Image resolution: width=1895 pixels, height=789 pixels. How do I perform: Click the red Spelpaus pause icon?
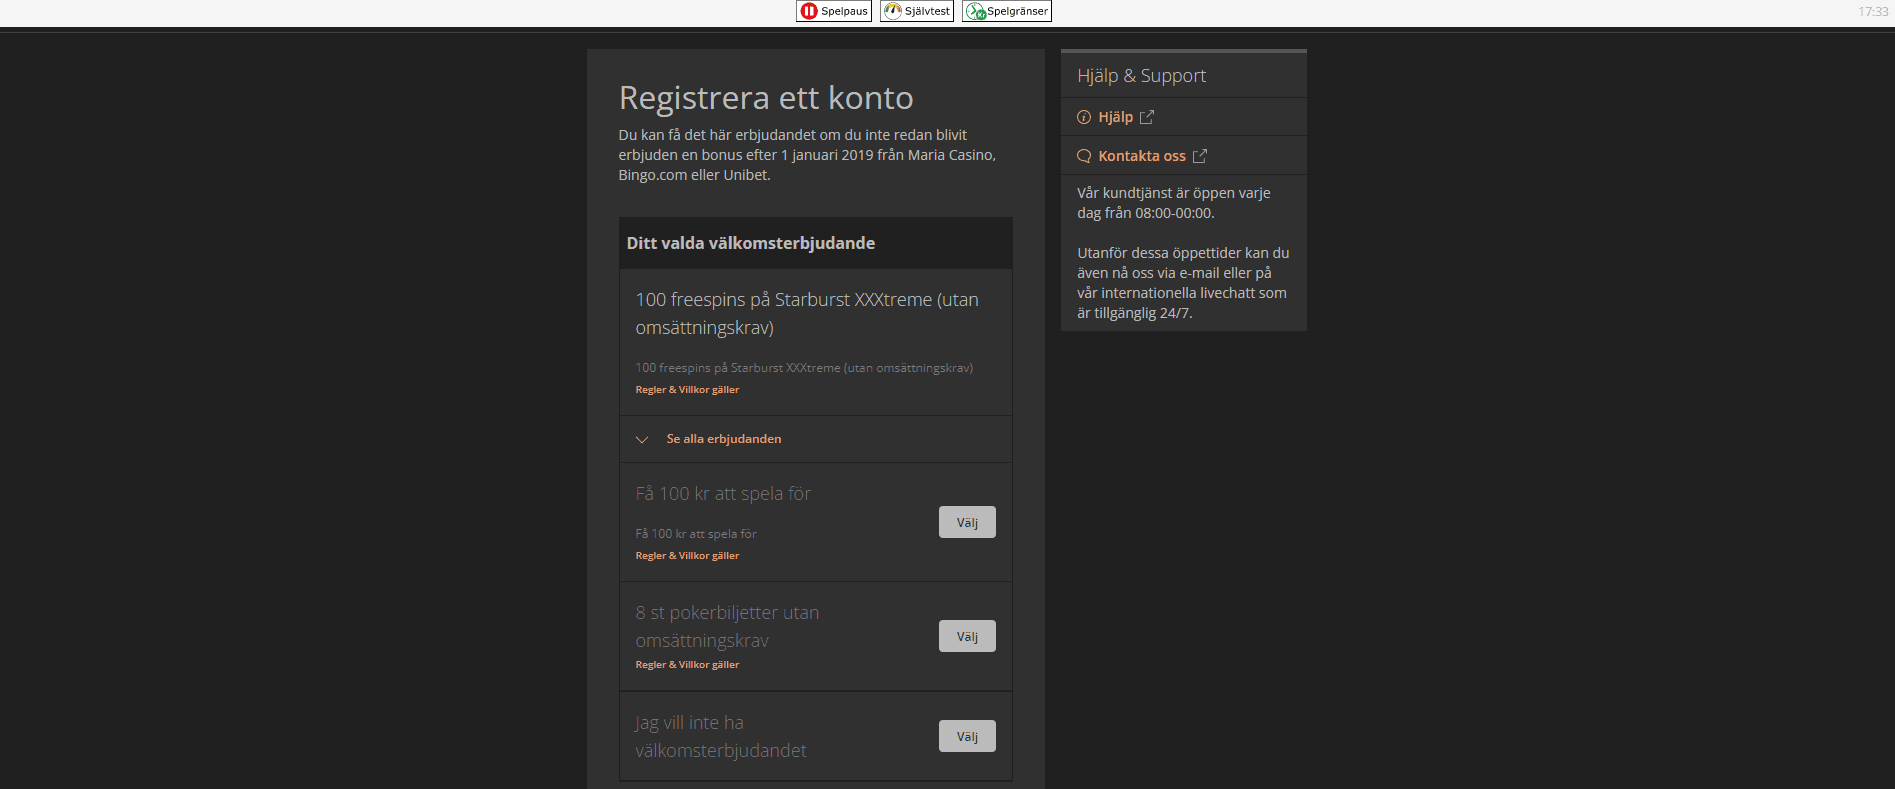tap(809, 11)
